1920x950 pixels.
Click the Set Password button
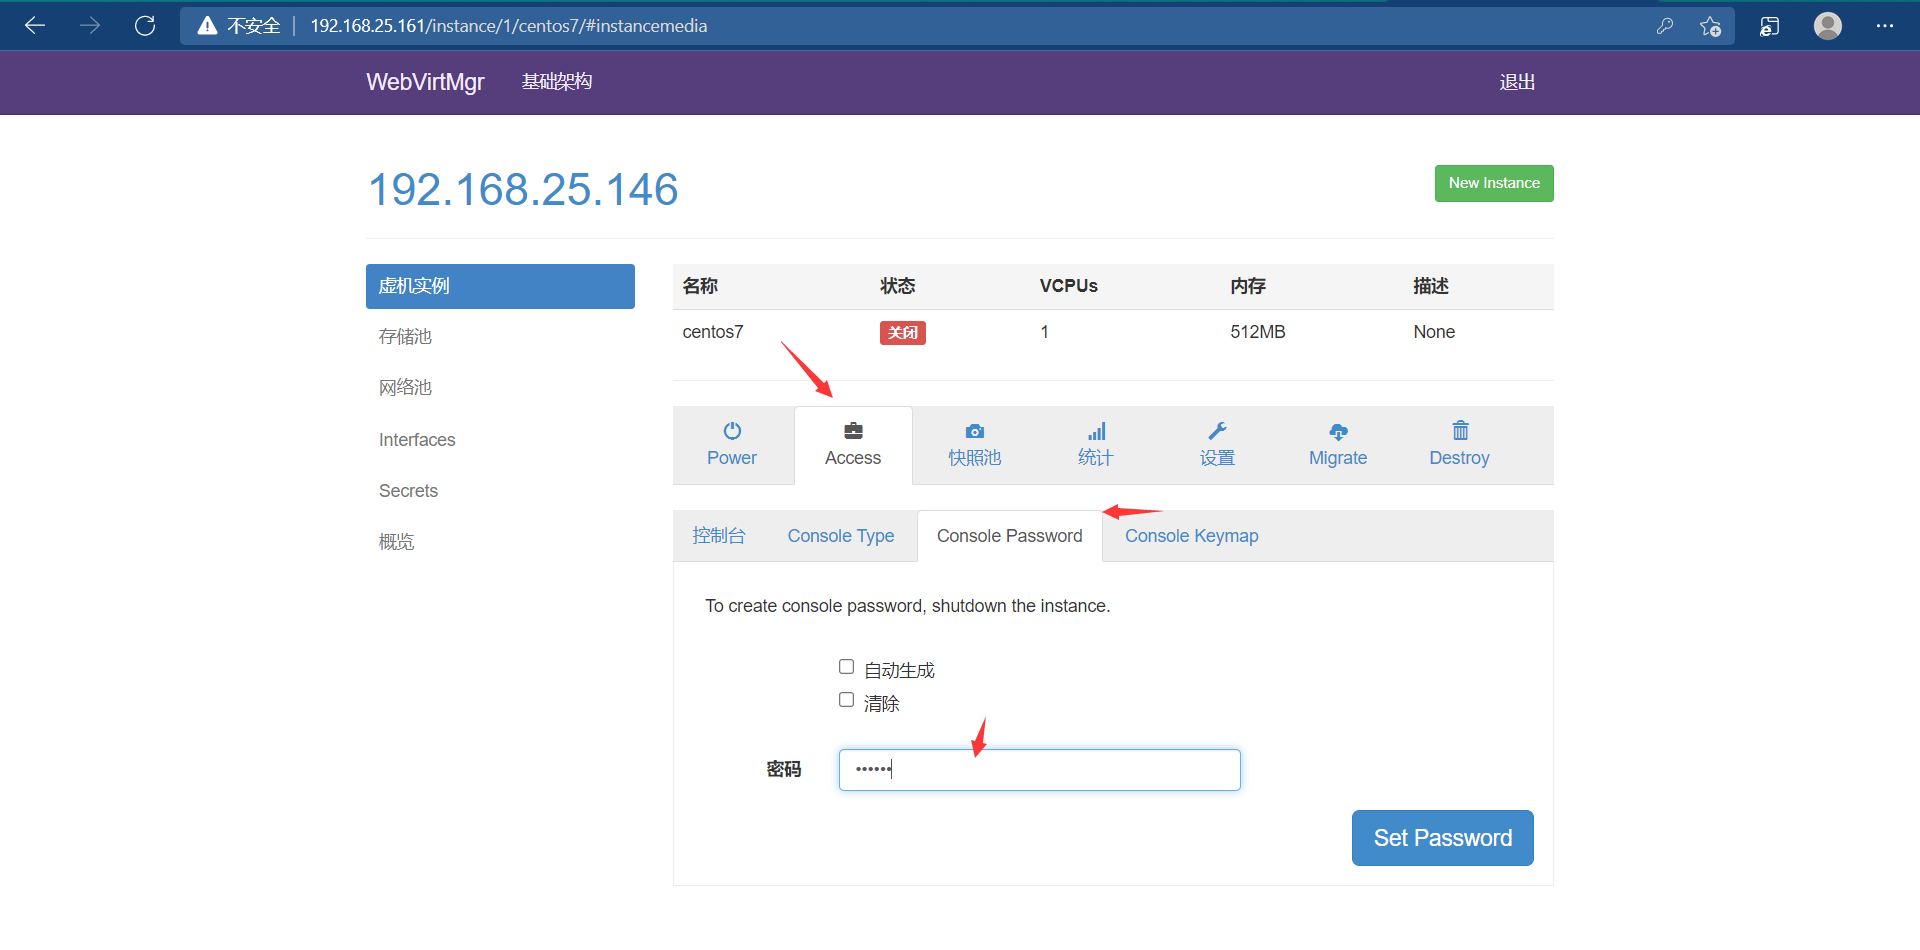coord(1442,838)
